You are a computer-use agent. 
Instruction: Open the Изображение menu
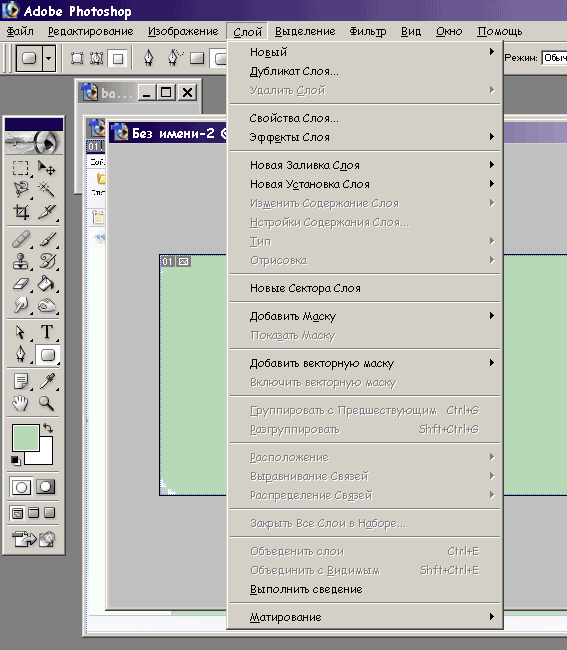[x=183, y=31]
